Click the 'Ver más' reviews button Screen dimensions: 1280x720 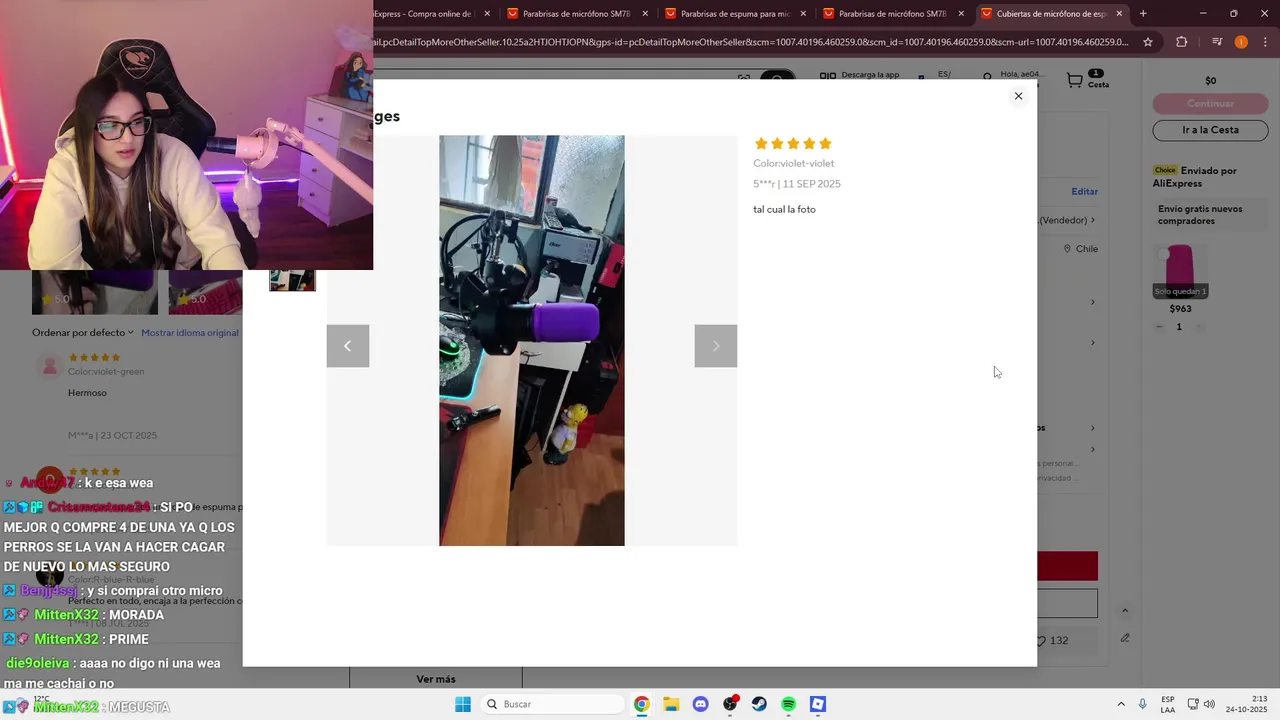(436, 679)
